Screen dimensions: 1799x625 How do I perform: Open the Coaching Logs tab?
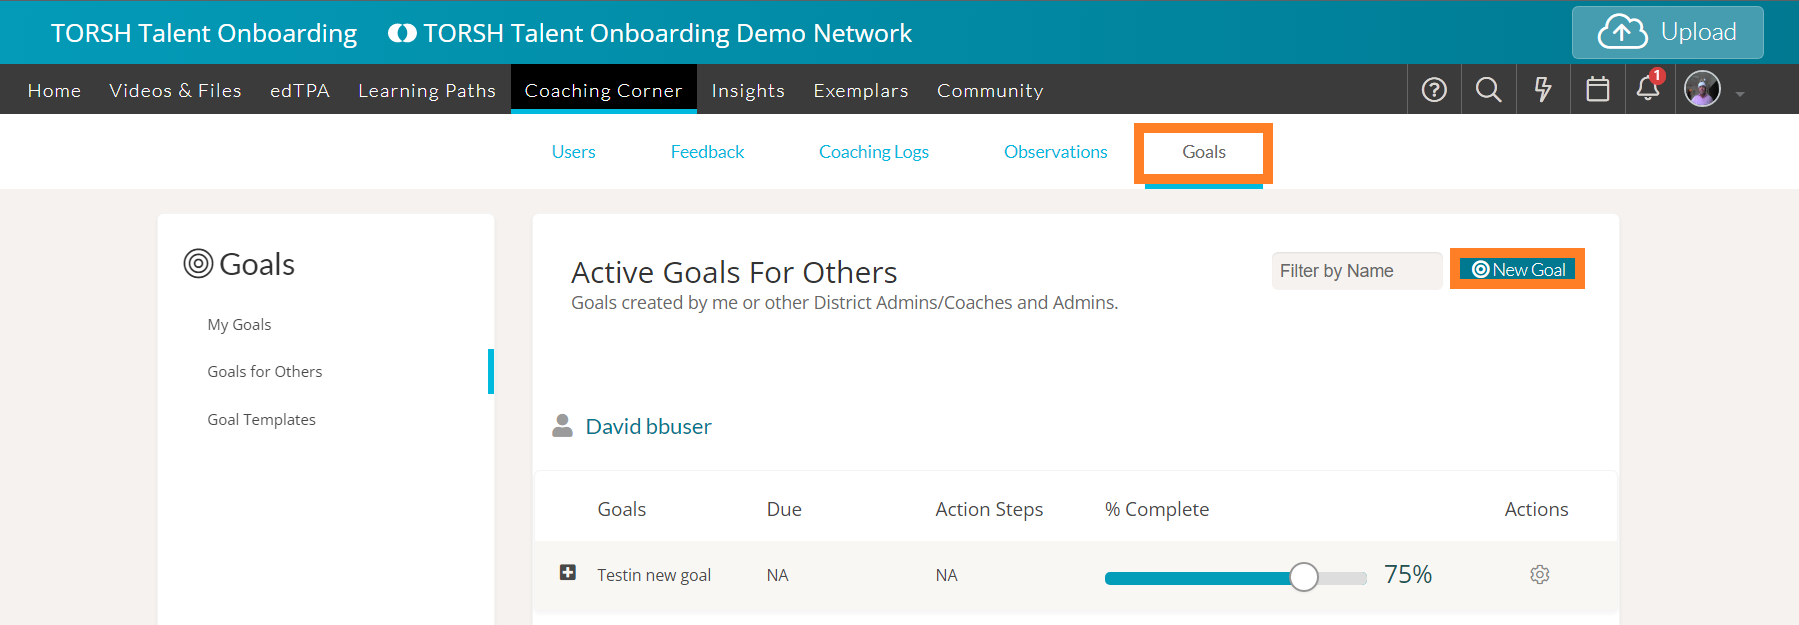coord(873,152)
